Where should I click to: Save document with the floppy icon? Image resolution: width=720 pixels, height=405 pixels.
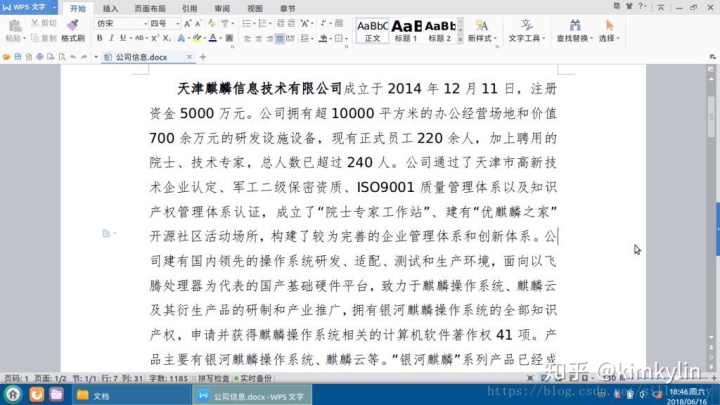17,57
